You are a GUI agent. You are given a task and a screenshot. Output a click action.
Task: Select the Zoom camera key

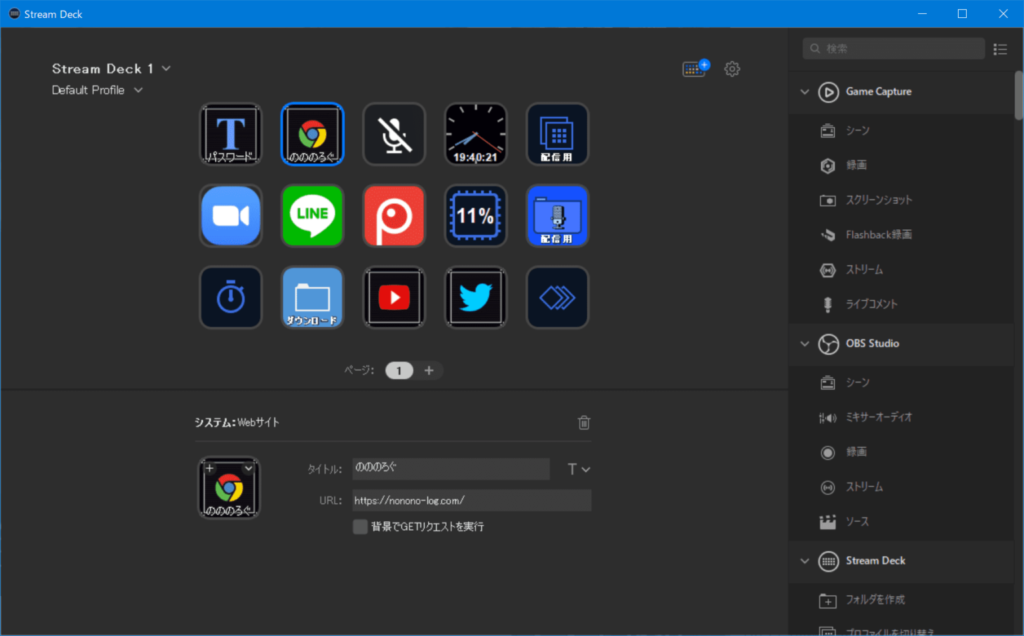click(x=231, y=215)
